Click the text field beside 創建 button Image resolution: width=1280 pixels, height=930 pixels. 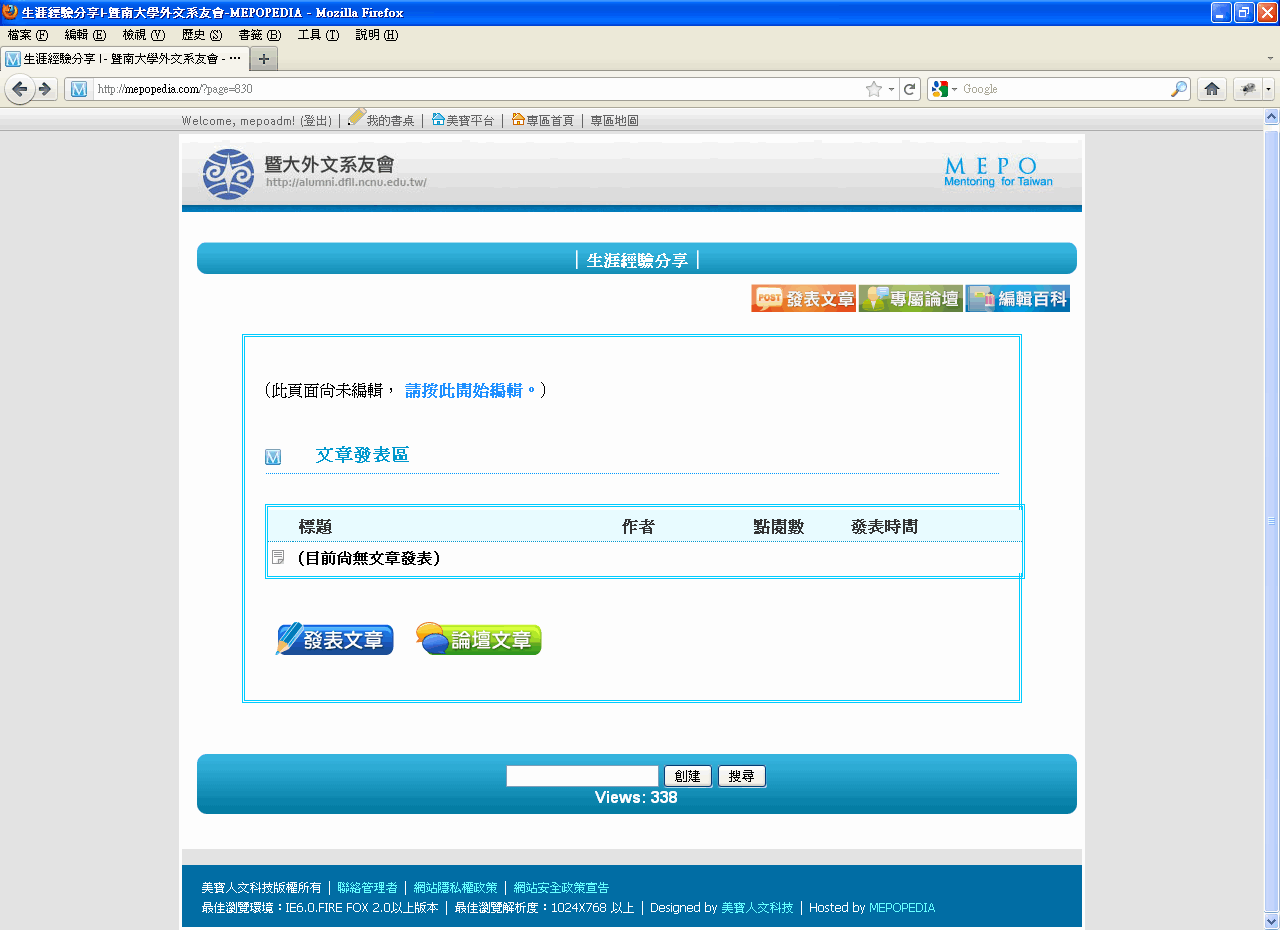(582, 776)
